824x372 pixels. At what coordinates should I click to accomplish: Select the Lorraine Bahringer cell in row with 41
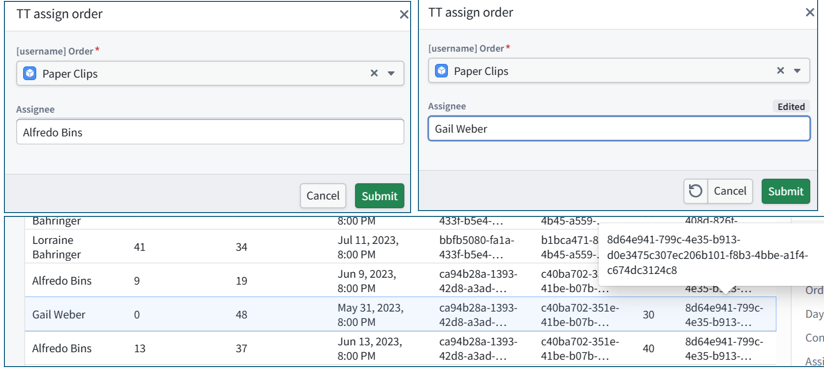(57, 247)
